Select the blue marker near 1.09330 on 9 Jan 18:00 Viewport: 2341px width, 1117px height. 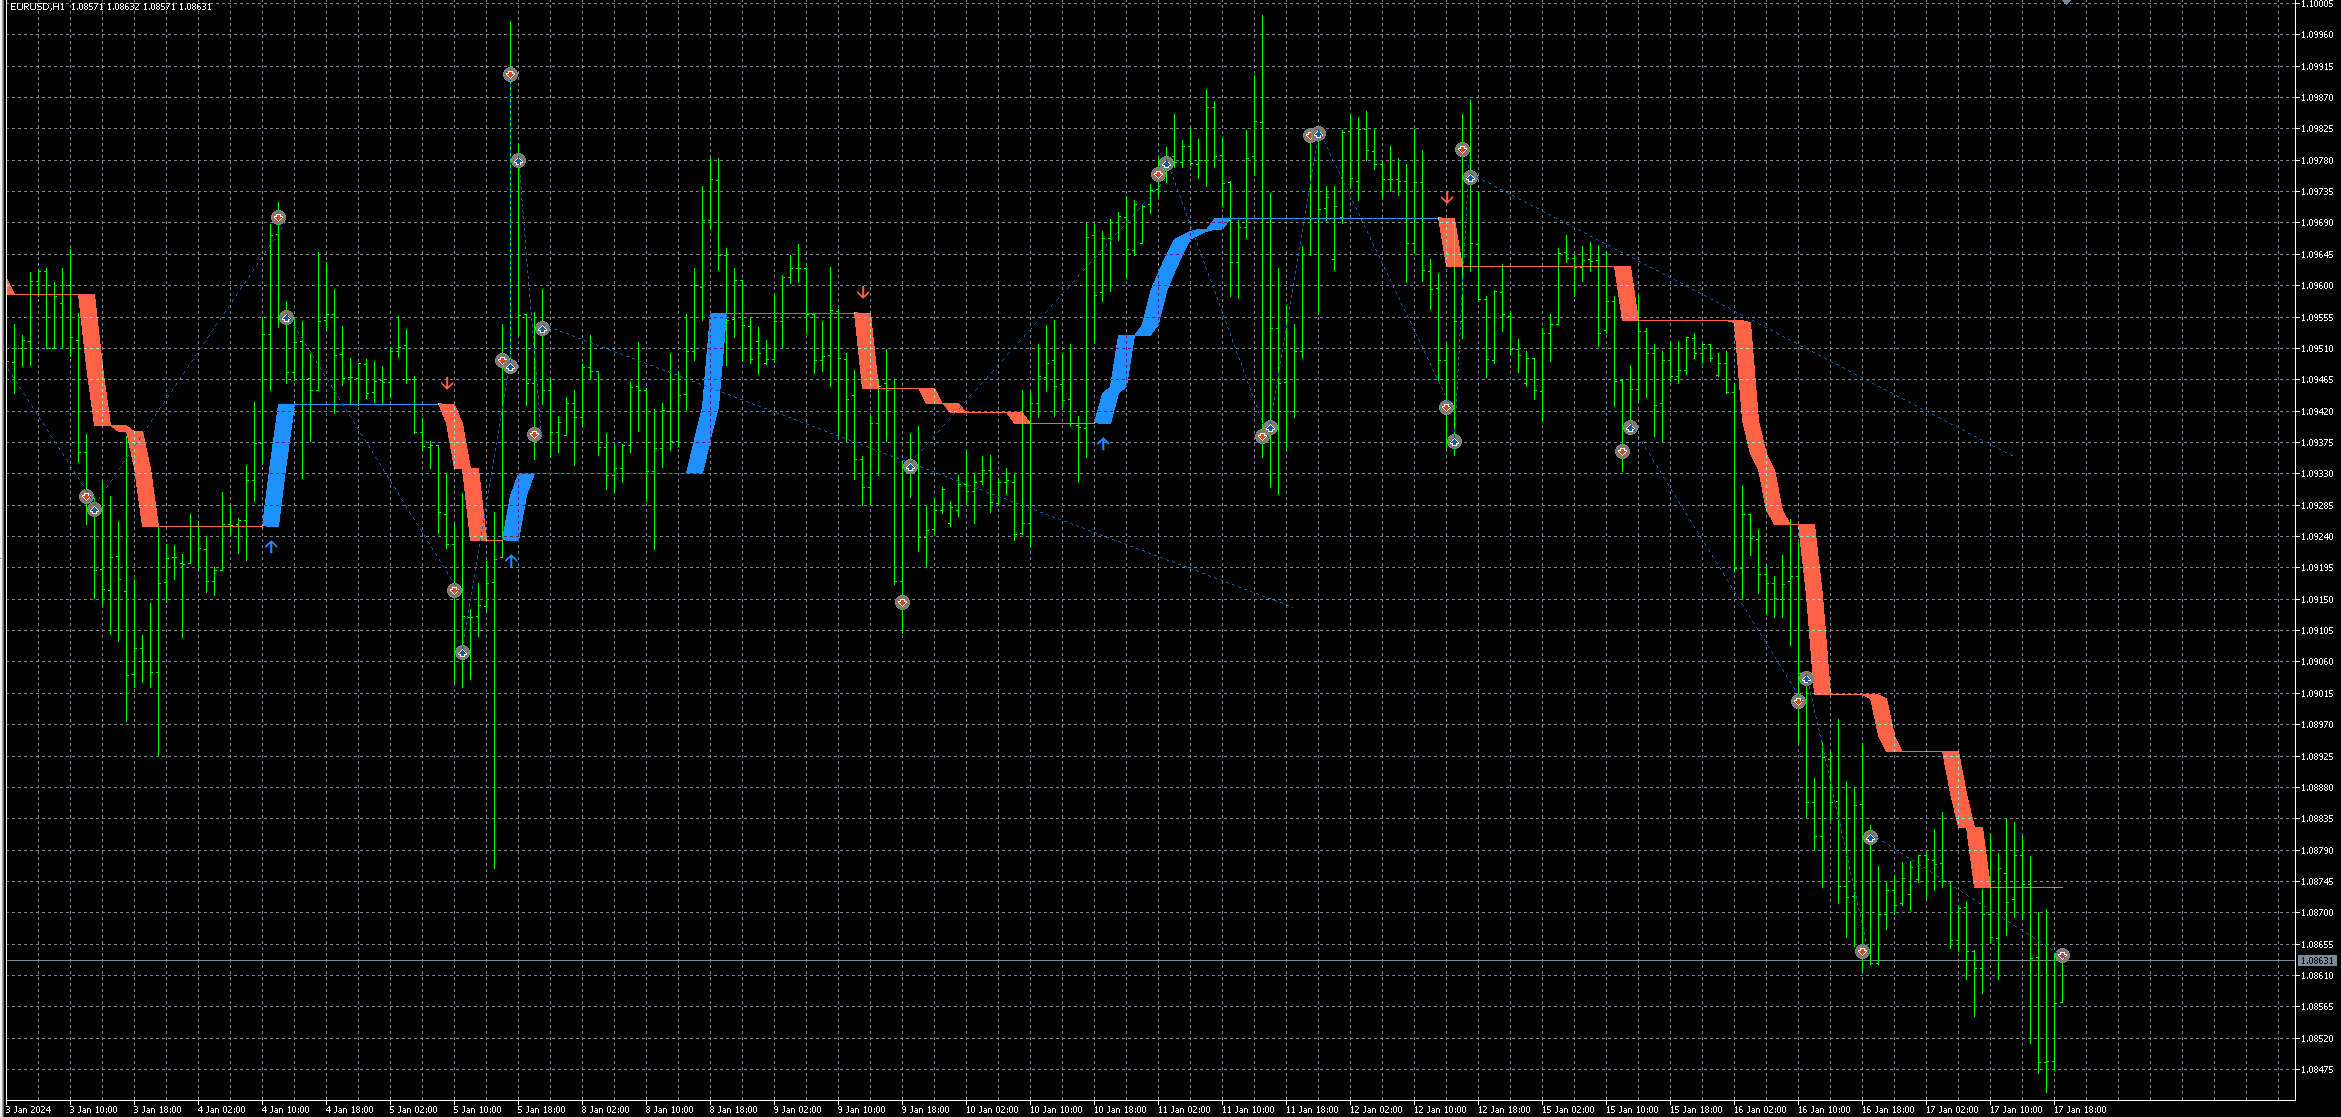coord(910,467)
